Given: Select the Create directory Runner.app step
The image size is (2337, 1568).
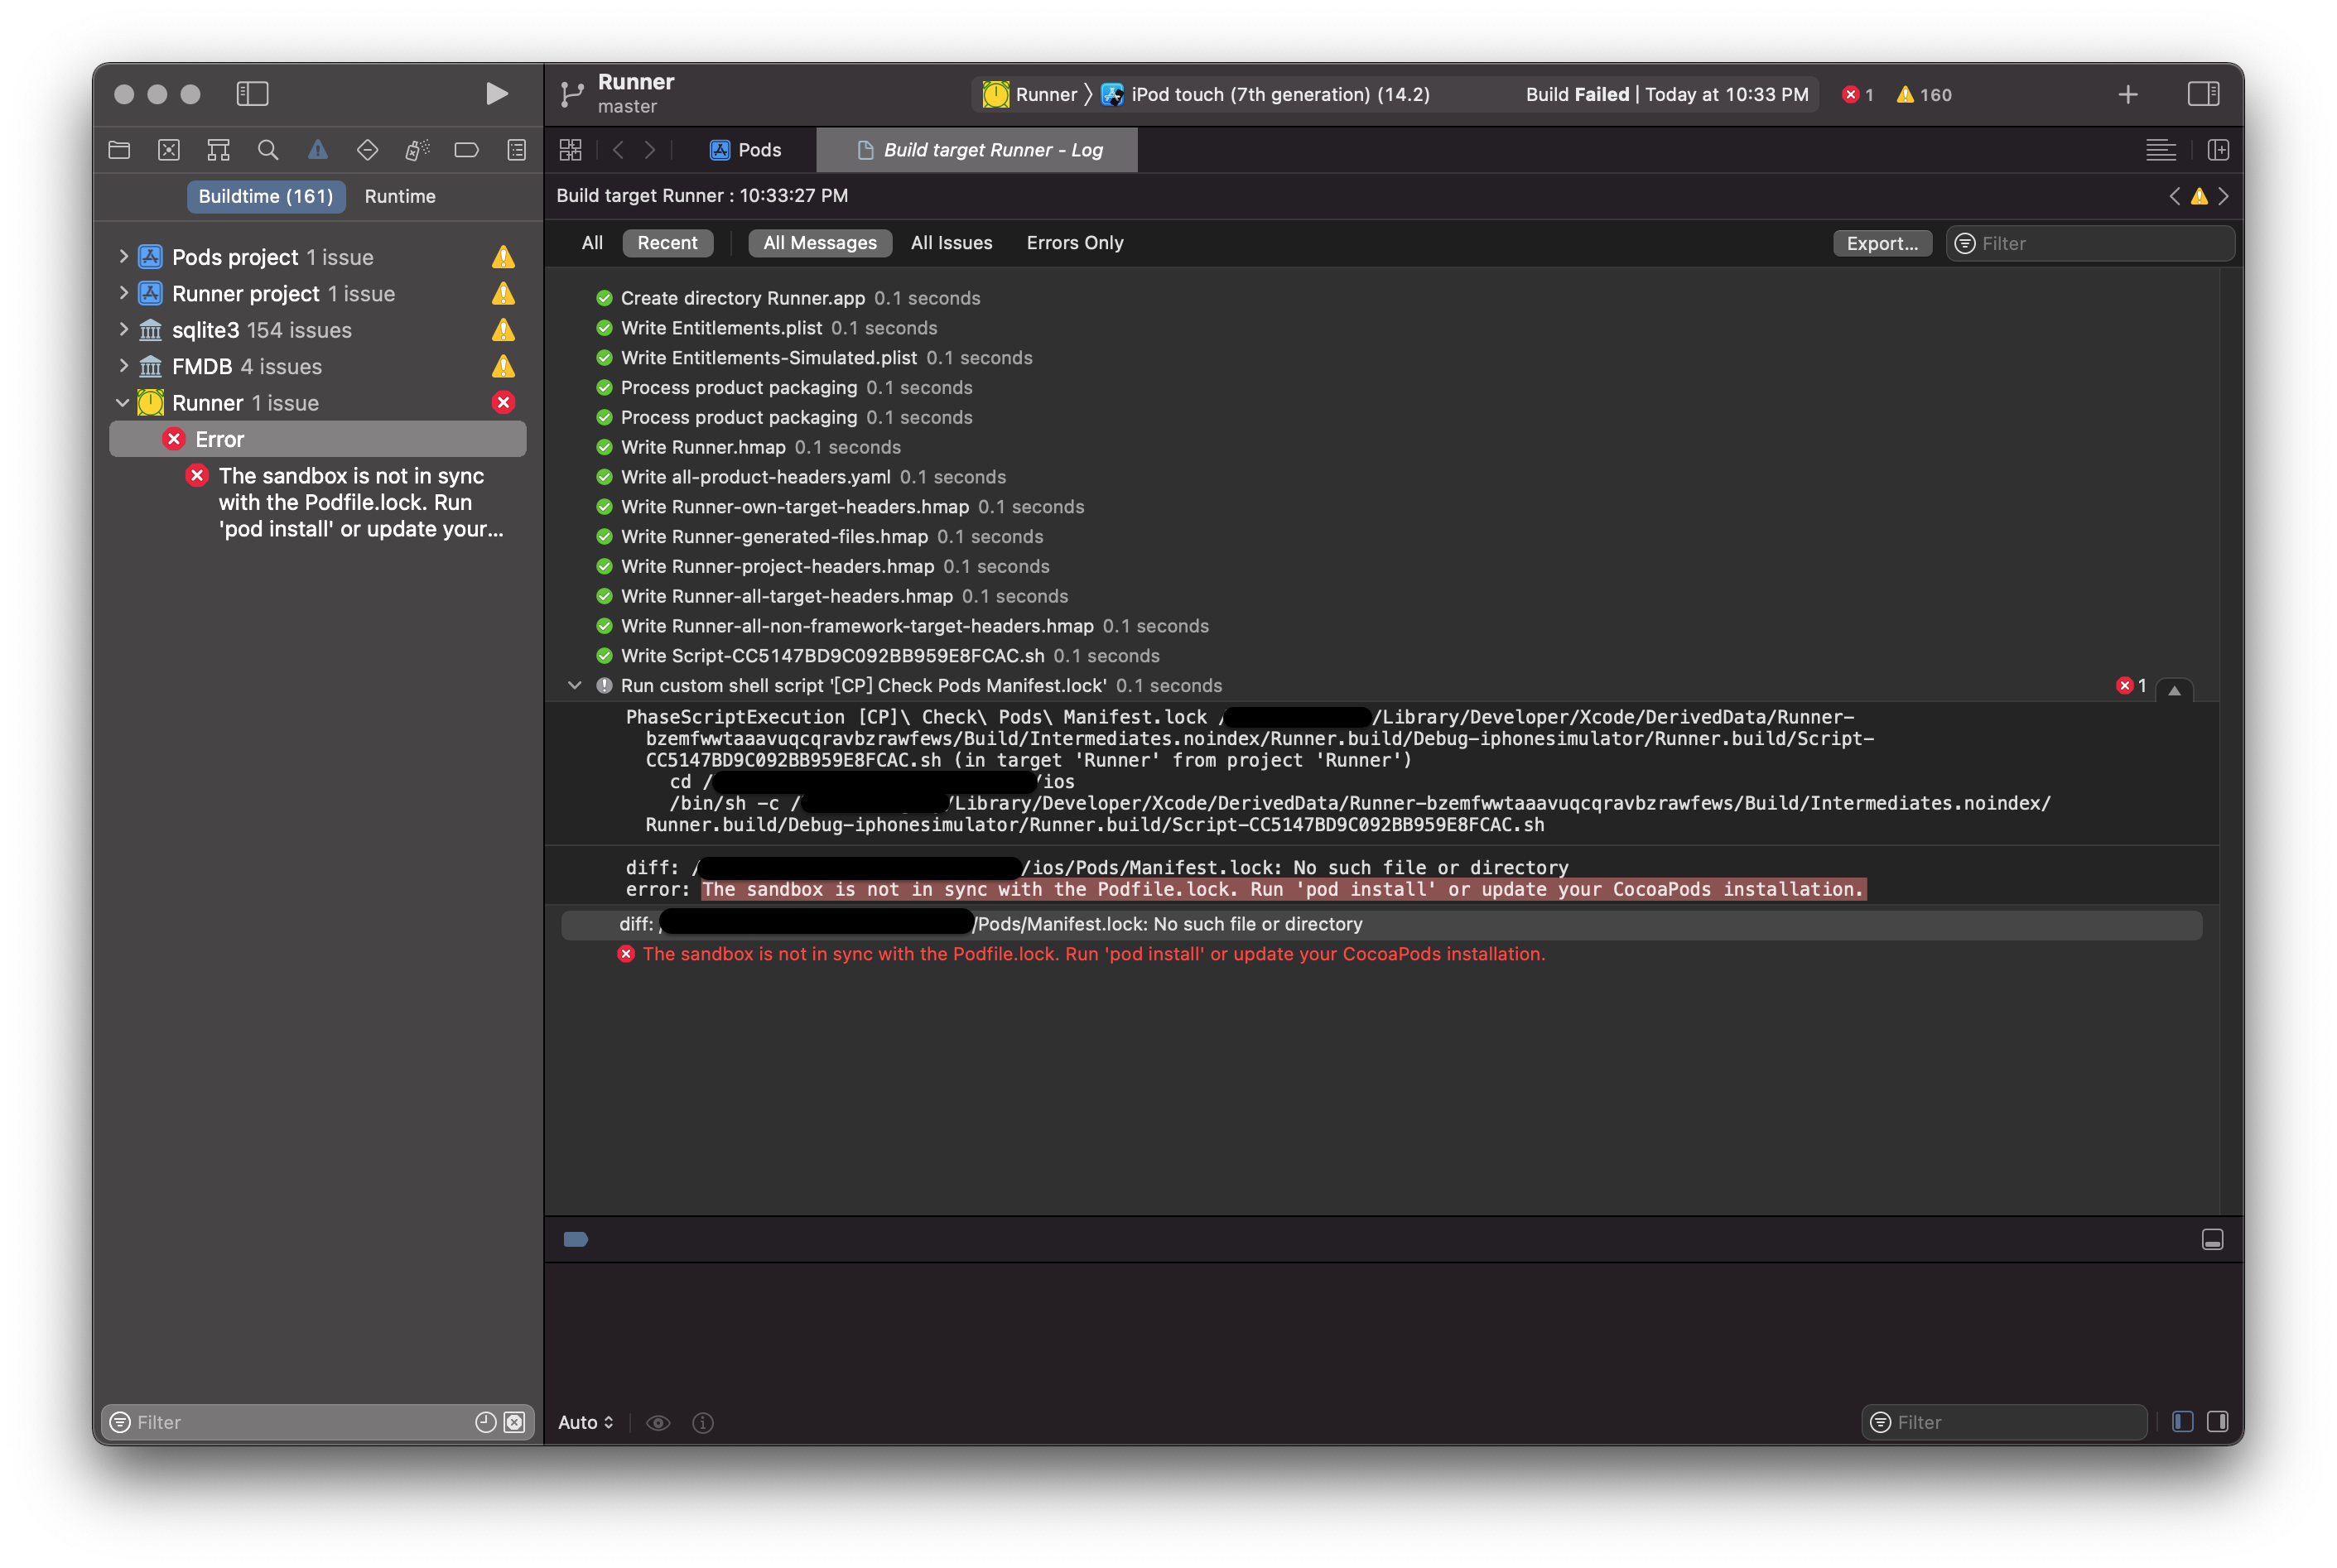Looking at the screenshot, I should [x=788, y=298].
